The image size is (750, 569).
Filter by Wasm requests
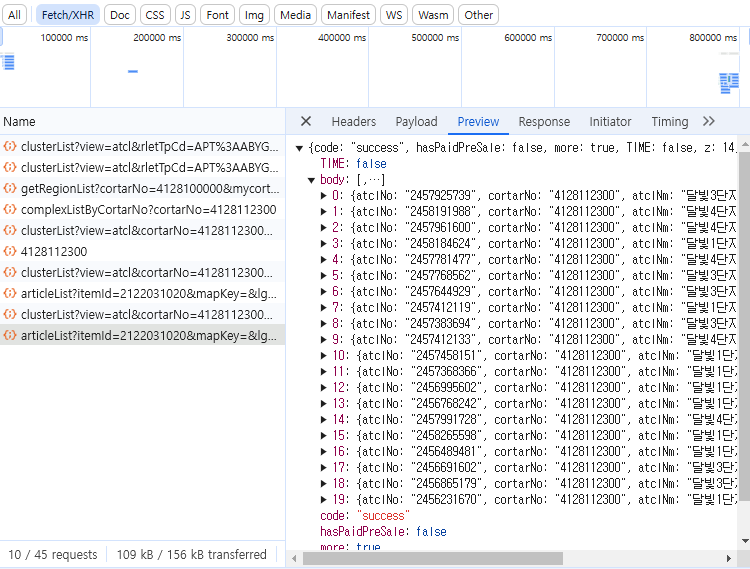[433, 15]
